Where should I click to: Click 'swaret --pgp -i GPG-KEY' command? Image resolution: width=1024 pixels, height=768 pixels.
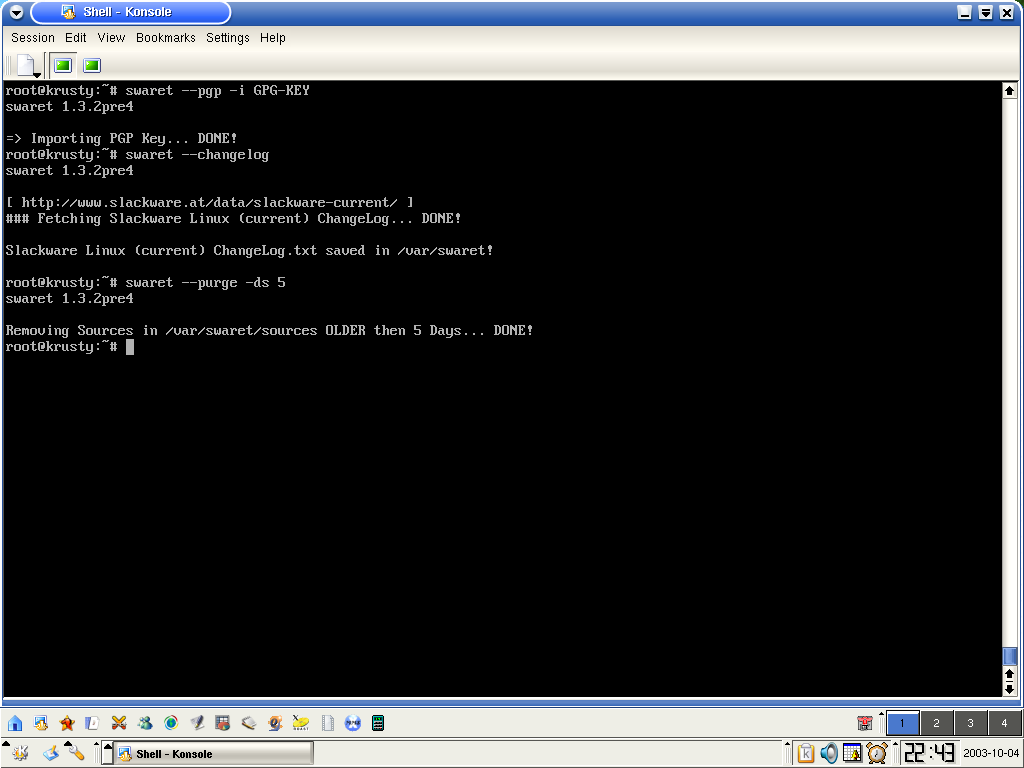pos(217,91)
